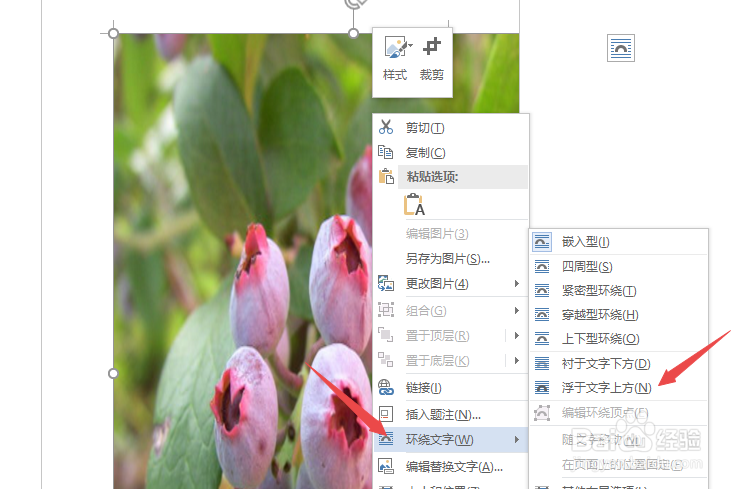Image resolution: width=745 pixels, height=489 pixels.
Task: Choose 在页面上的位置固定 submenu entry
Action: tap(619, 464)
